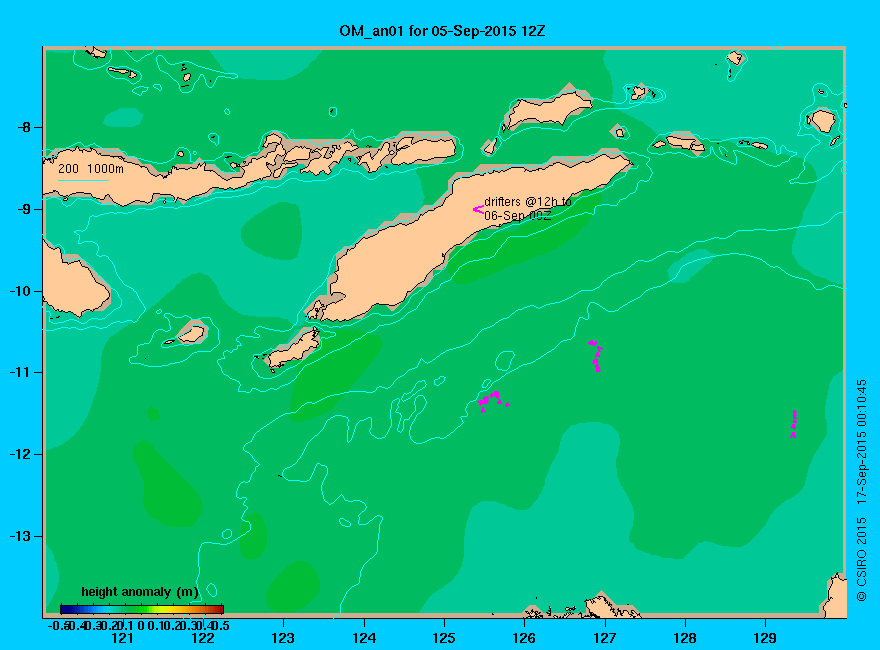Click latitude label -8 on left axis

24,127
